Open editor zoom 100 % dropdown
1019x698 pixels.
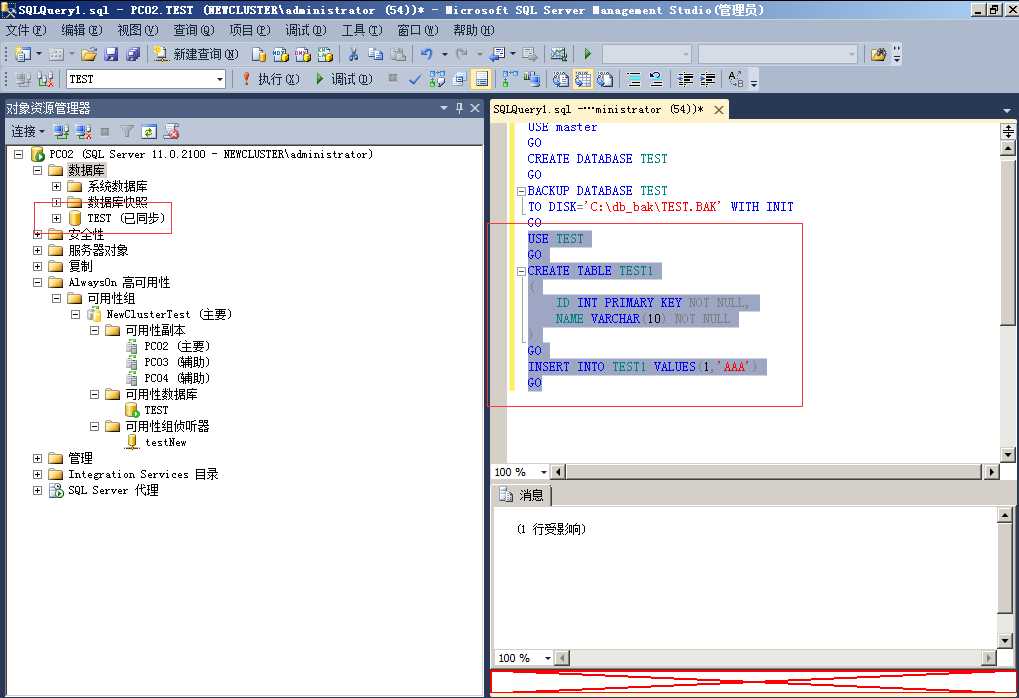point(544,472)
